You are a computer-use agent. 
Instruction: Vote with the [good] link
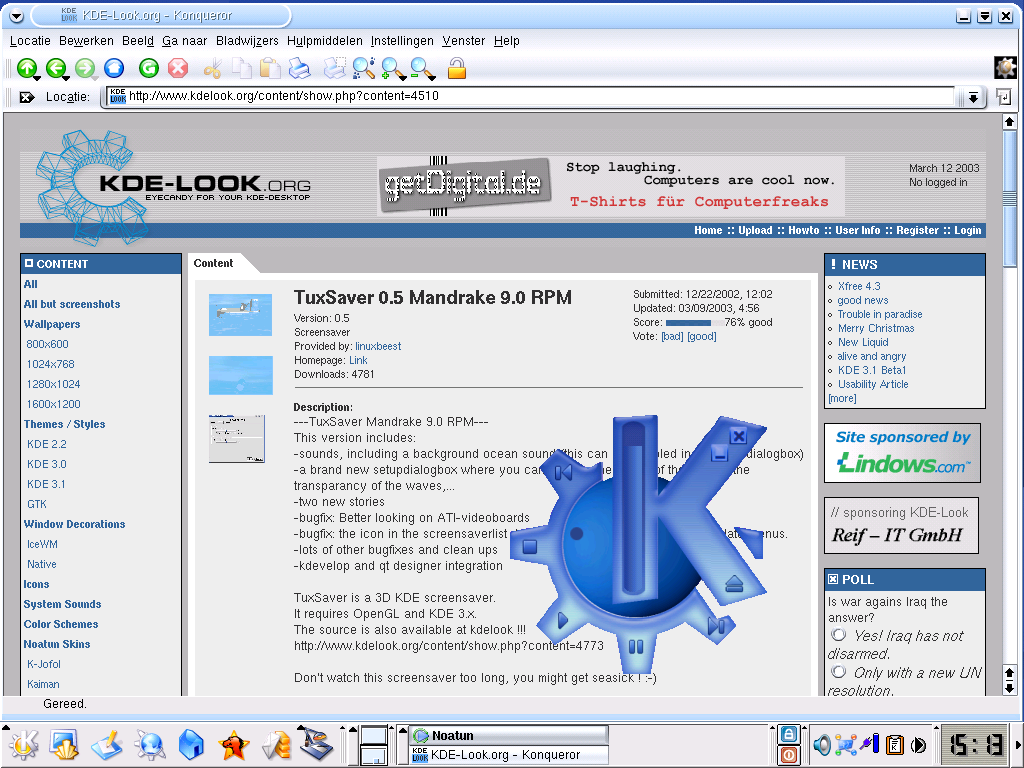click(702, 336)
